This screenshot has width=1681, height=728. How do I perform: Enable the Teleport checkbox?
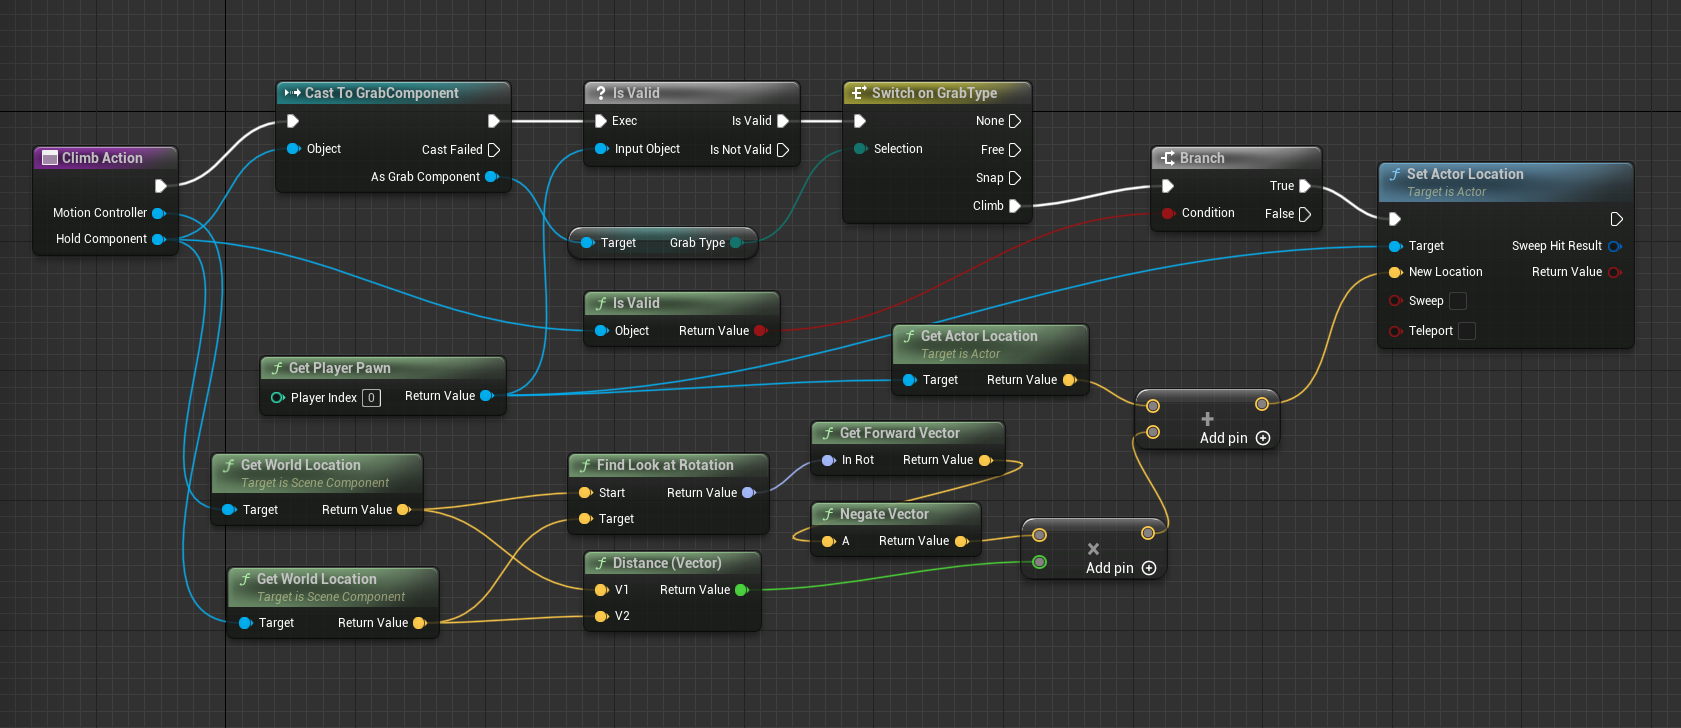pos(1467,331)
